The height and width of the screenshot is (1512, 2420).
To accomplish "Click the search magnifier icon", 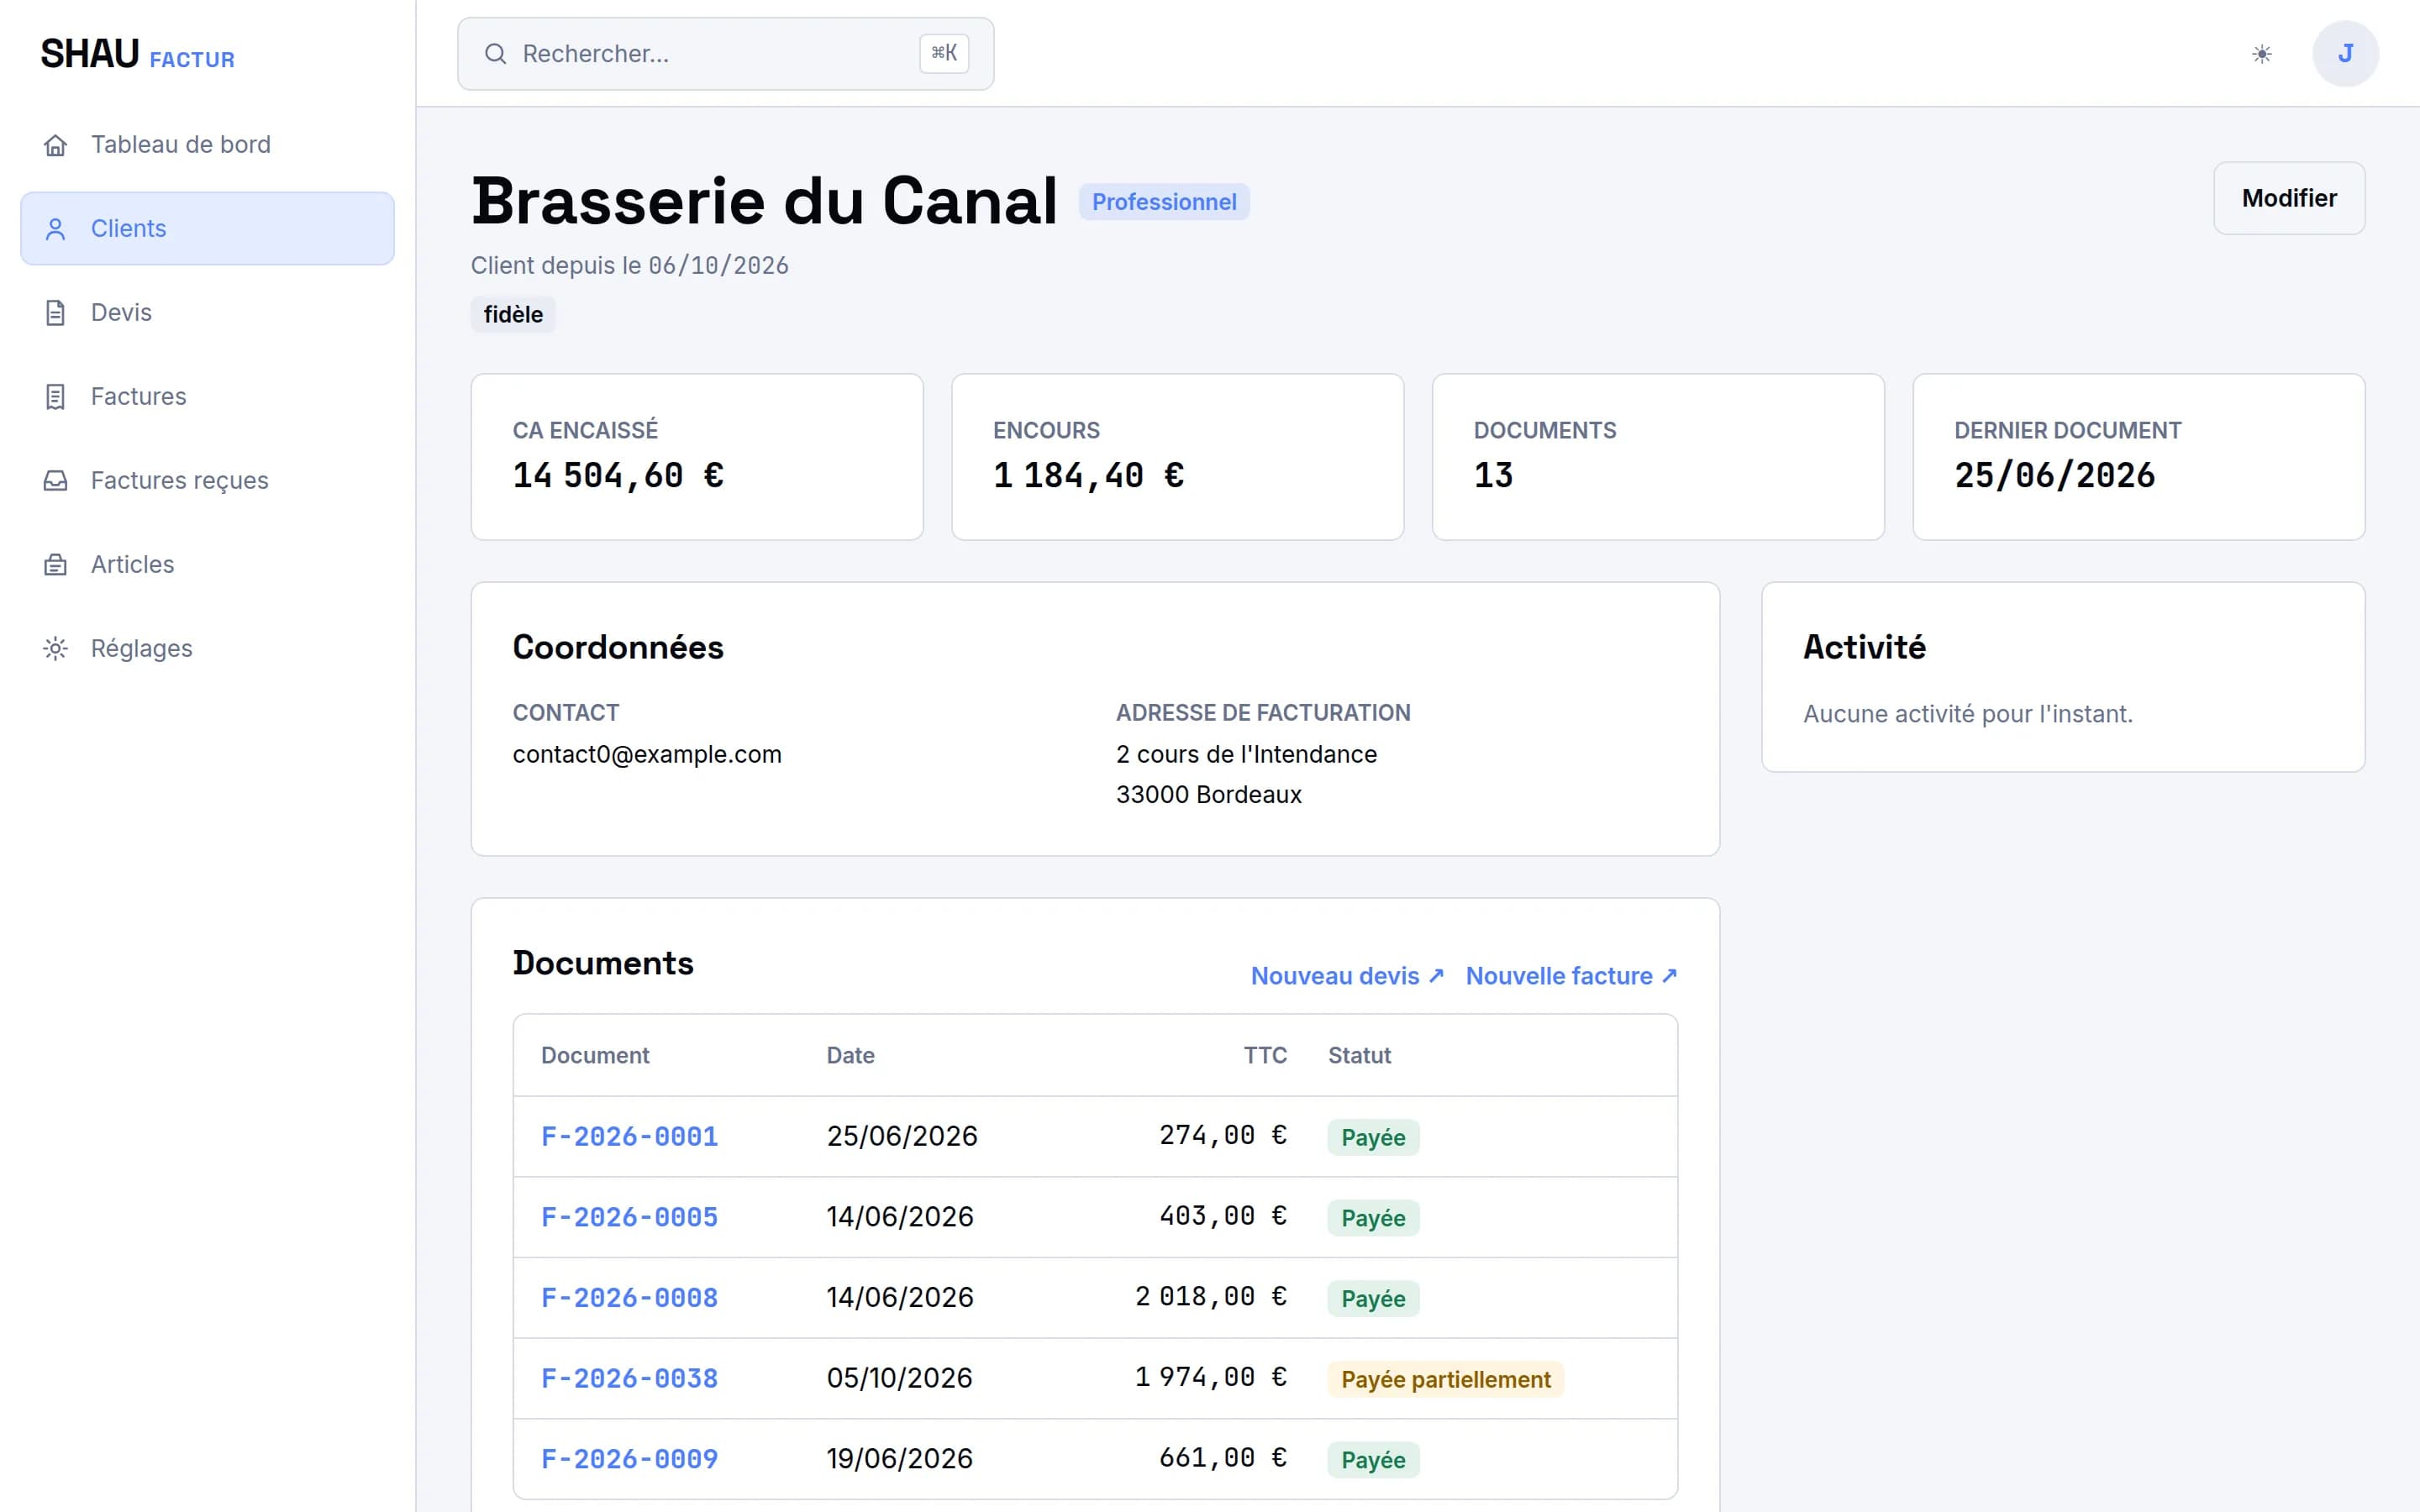I will pyautogui.click(x=495, y=54).
